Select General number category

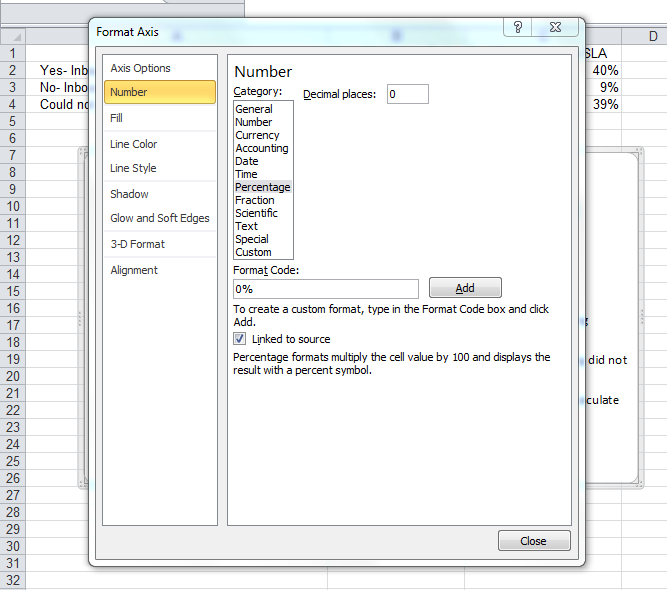click(x=254, y=109)
